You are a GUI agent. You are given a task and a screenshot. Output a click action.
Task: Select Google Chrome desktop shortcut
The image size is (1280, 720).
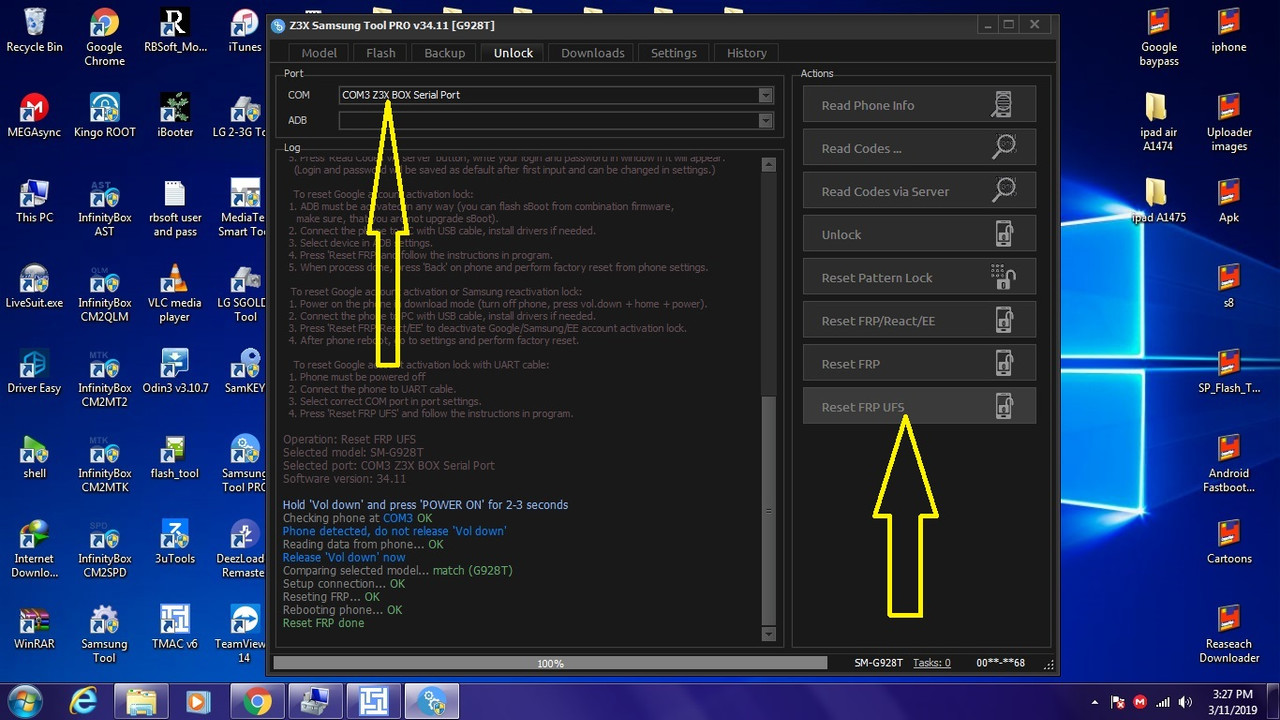pos(104,38)
